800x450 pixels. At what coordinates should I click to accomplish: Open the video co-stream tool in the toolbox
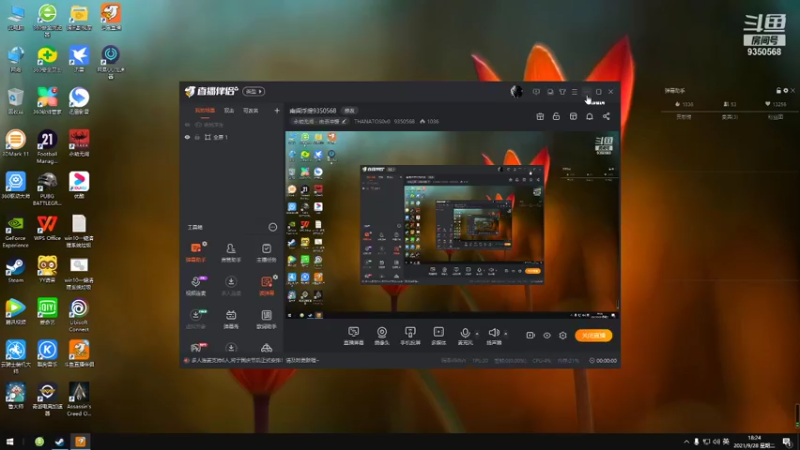pyautogui.click(x=196, y=286)
